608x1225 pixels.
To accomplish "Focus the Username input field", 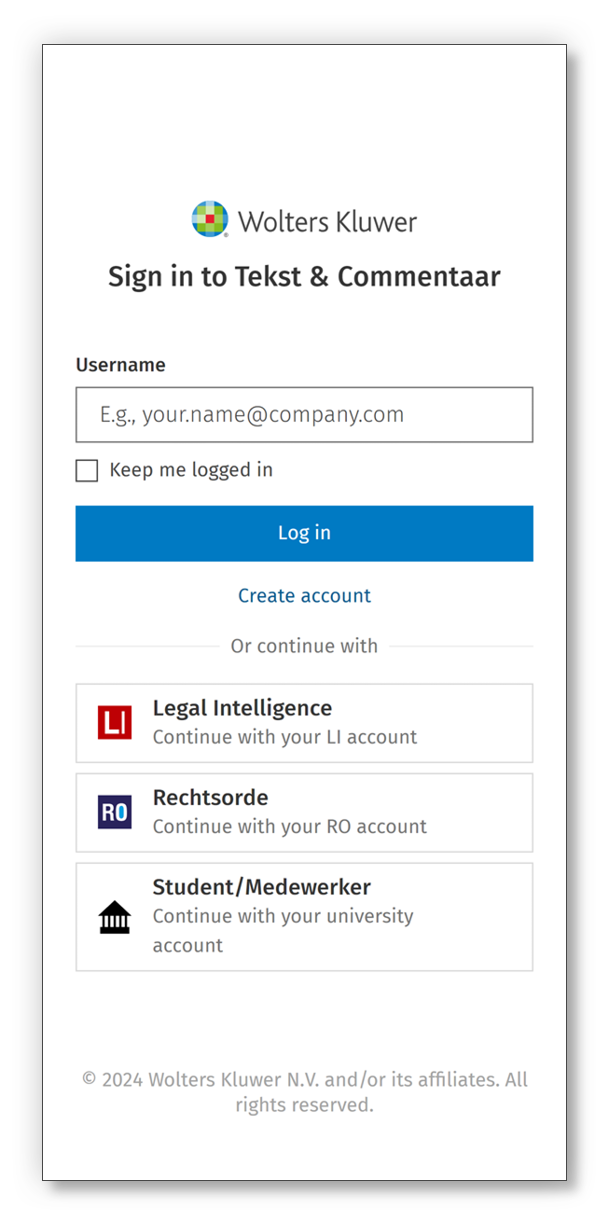I will point(304,415).
